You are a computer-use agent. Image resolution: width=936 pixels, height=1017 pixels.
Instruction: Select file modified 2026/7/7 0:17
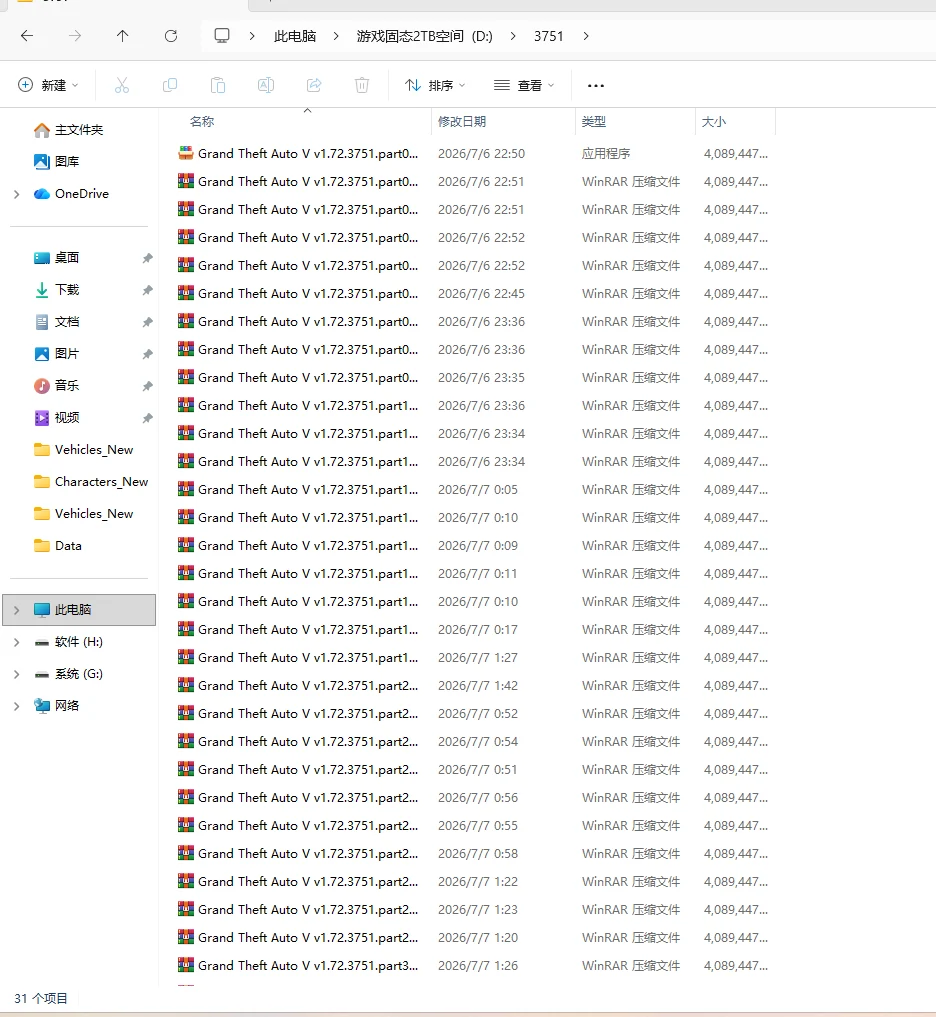[x=474, y=630]
